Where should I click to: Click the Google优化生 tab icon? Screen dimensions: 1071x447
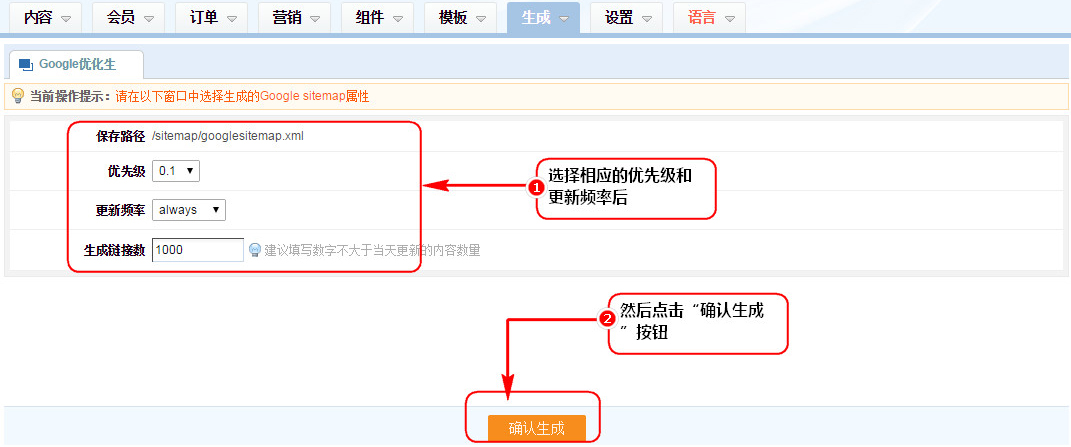[x=26, y=65]
